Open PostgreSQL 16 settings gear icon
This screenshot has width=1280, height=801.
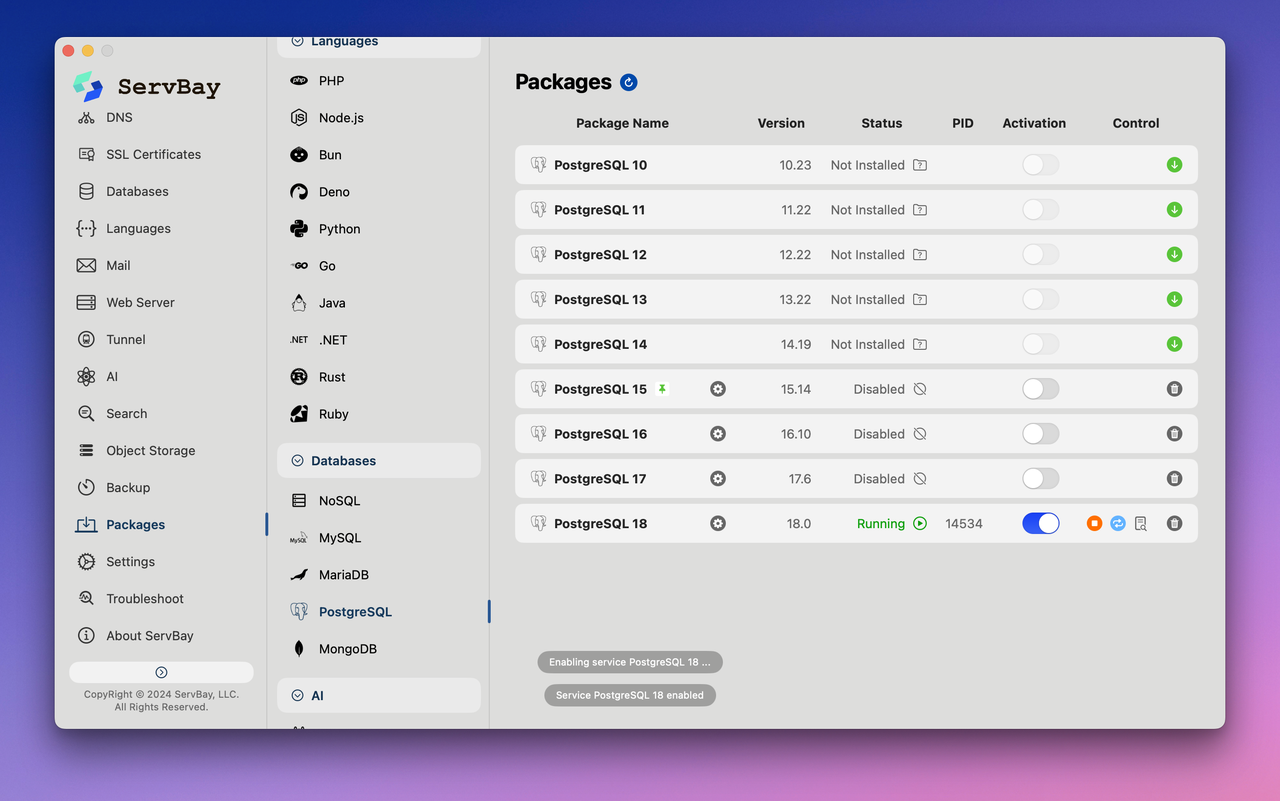(x=718, y=434)
